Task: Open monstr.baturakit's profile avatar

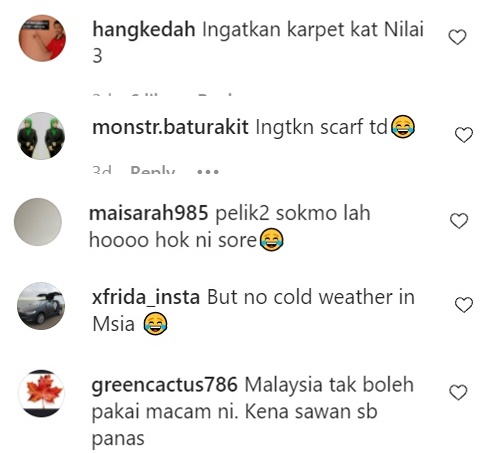Action: (41, 136)
